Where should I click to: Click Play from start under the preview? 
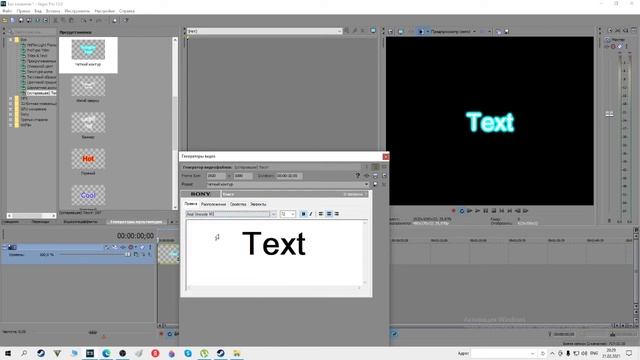469,211
